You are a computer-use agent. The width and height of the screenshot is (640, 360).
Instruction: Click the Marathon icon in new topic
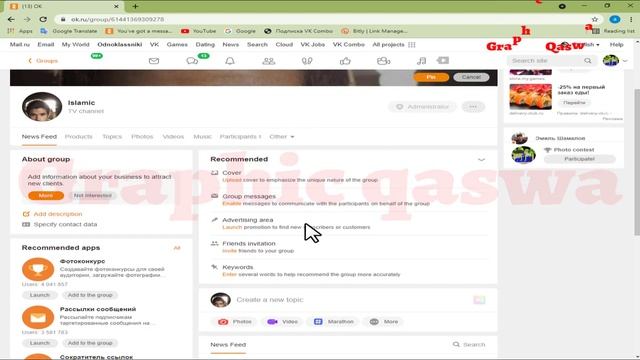tap(318, 322)
